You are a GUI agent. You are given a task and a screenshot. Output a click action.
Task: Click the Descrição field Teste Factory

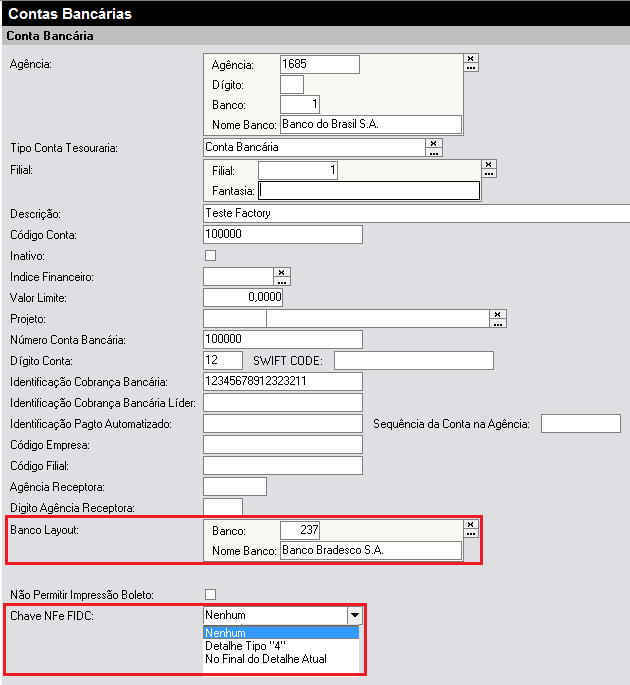[417, 213]
